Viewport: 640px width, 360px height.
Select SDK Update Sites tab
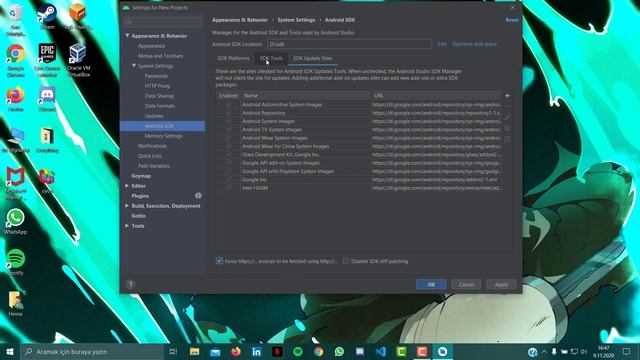click(312, 58)
